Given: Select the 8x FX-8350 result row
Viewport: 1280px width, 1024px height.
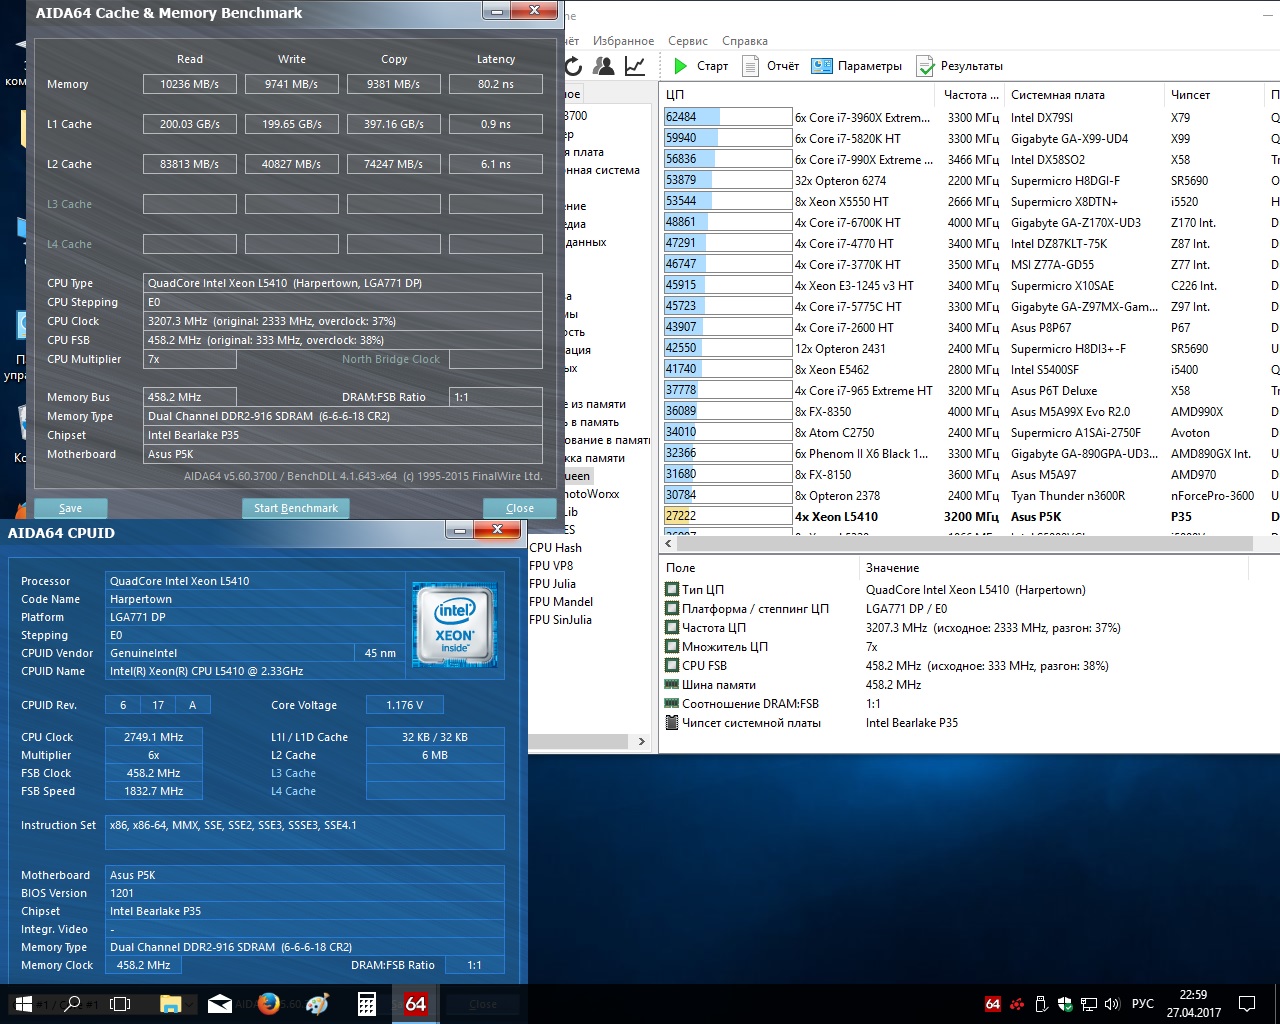Looking at the screenshot, I should (970, 412).
